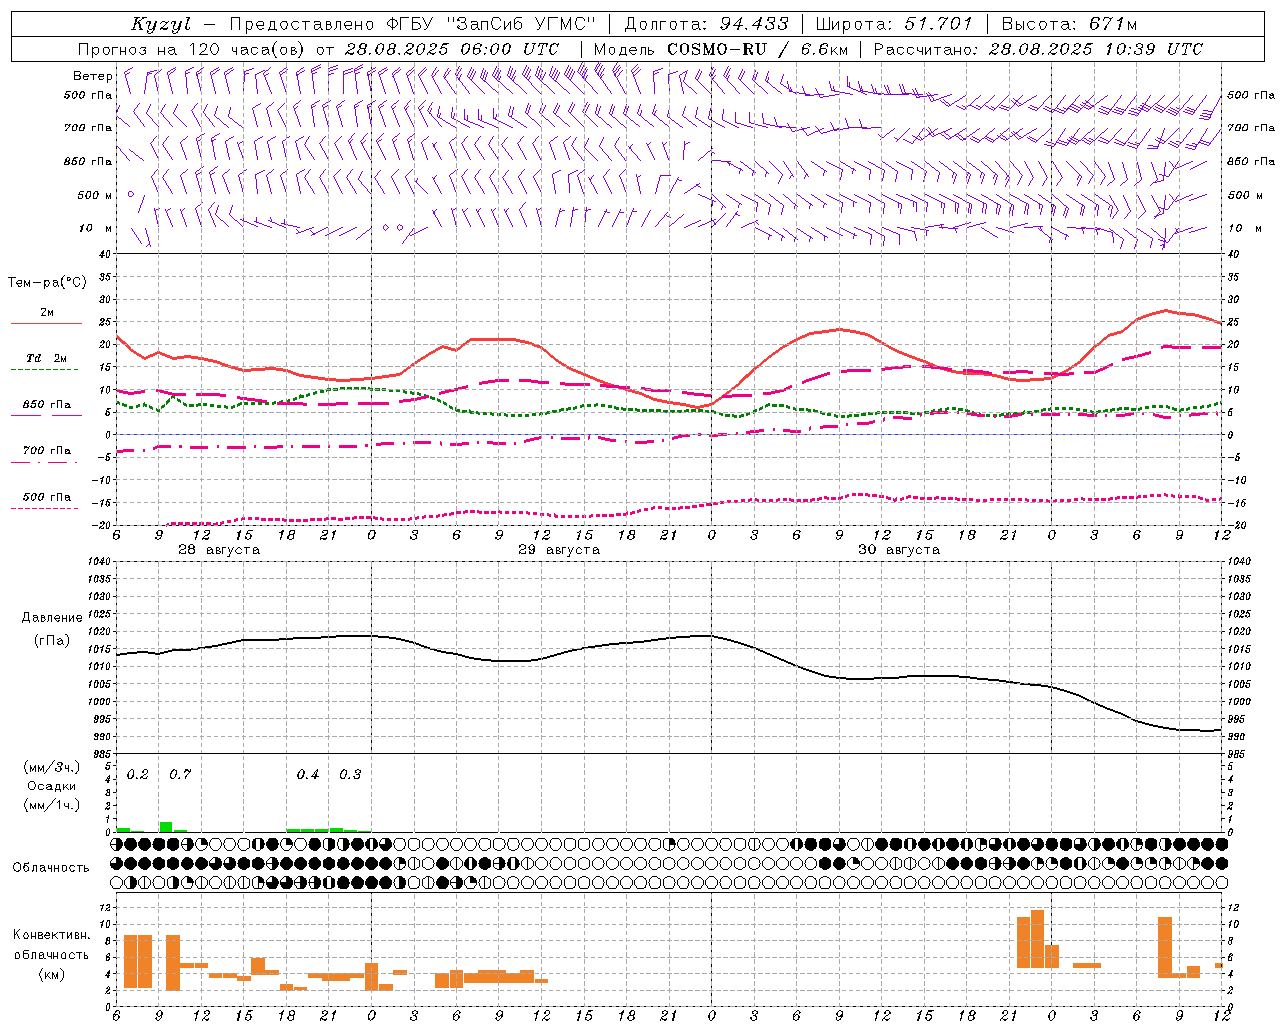This screenshot has height=1024, width=1280.
Task: Select the "Широта: 51.701" latitude value
Action: pyautogui.click(x=894, y=24)
